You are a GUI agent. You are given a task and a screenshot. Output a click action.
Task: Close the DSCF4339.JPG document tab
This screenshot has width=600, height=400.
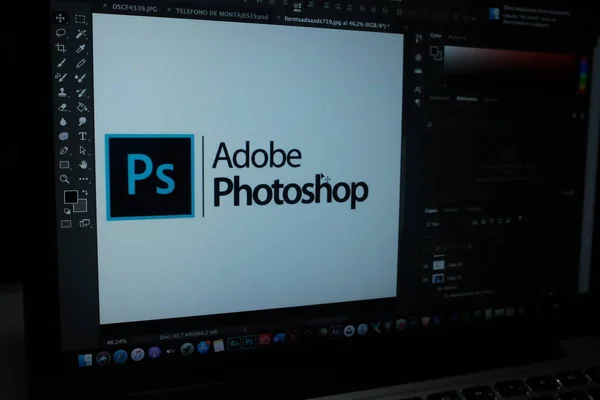(104, 5)
